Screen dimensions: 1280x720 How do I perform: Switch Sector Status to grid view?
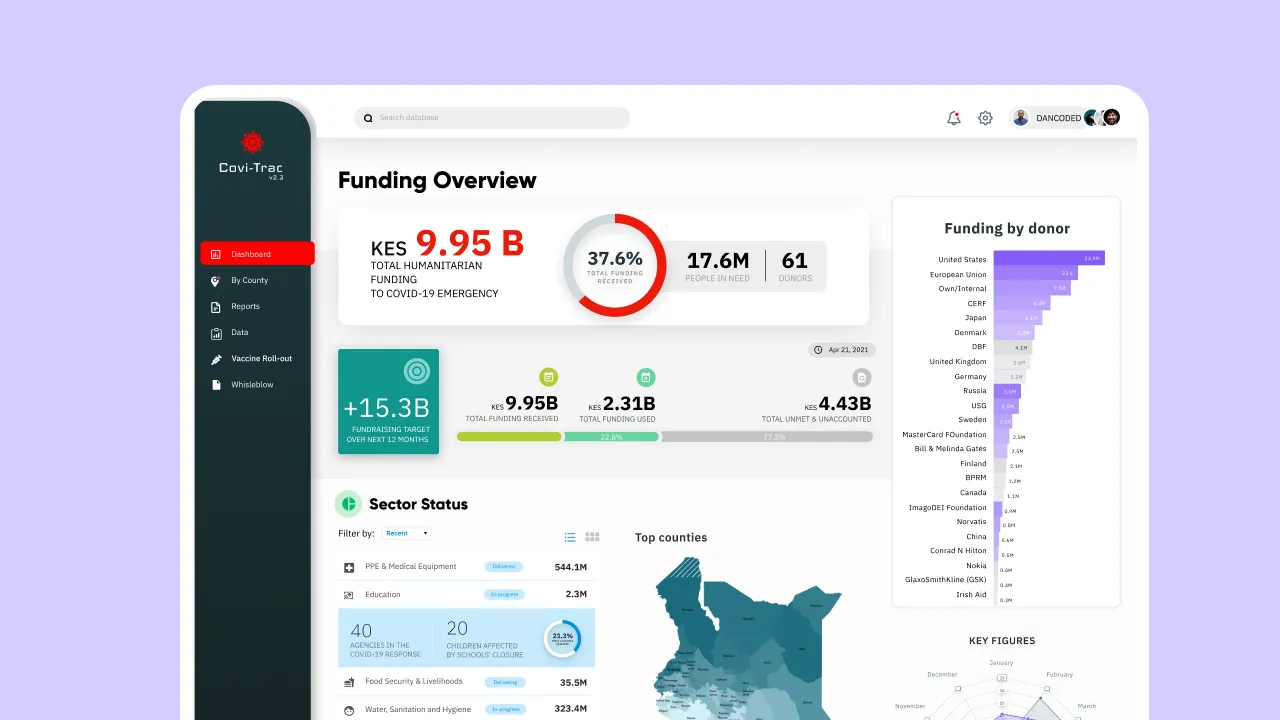592,537
